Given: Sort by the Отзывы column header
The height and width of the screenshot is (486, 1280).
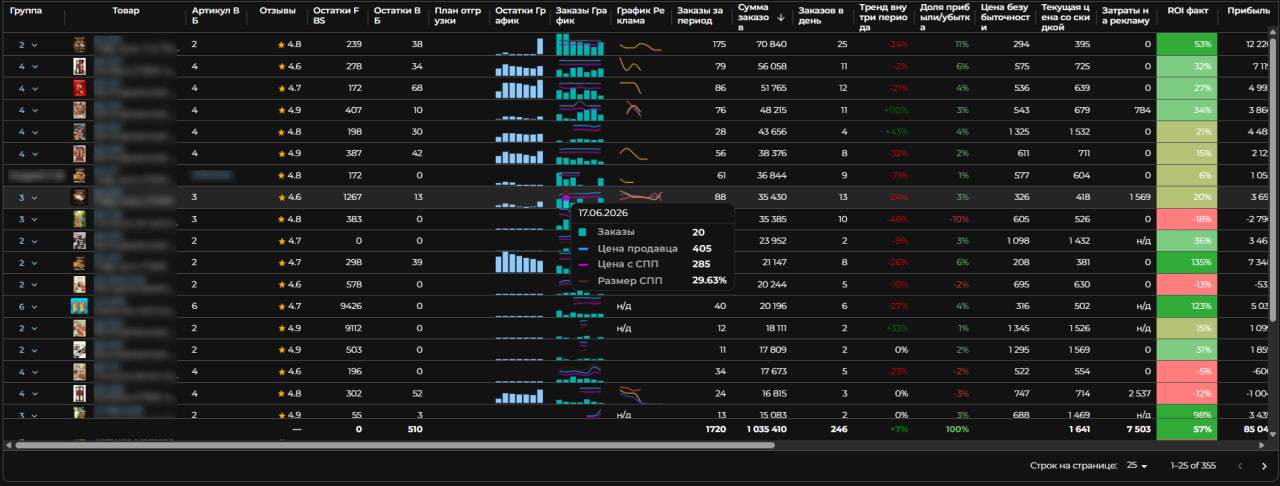Looking at the screenshot, I should (x=276, y=10).
